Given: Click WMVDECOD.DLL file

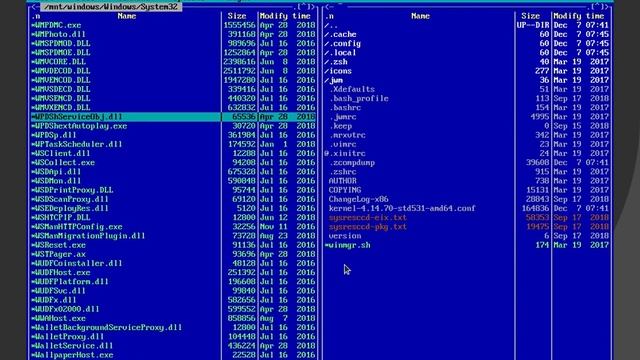Looking at the screenshot, I should [x=173, y=71].
